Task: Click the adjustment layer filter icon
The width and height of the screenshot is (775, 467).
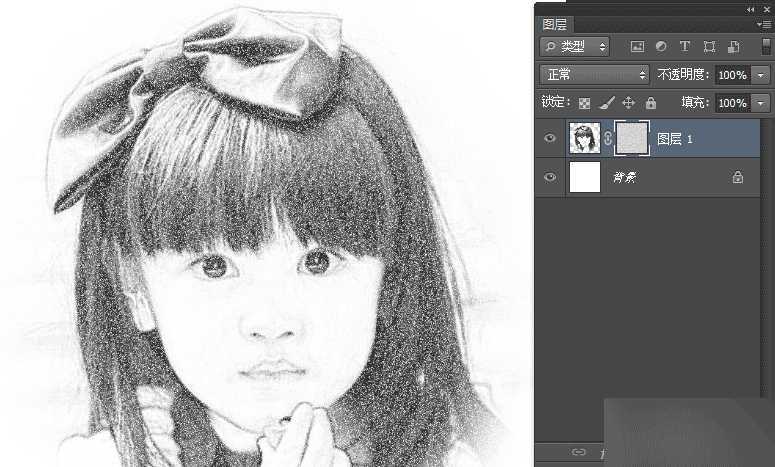Action: (x=661, y=46)
